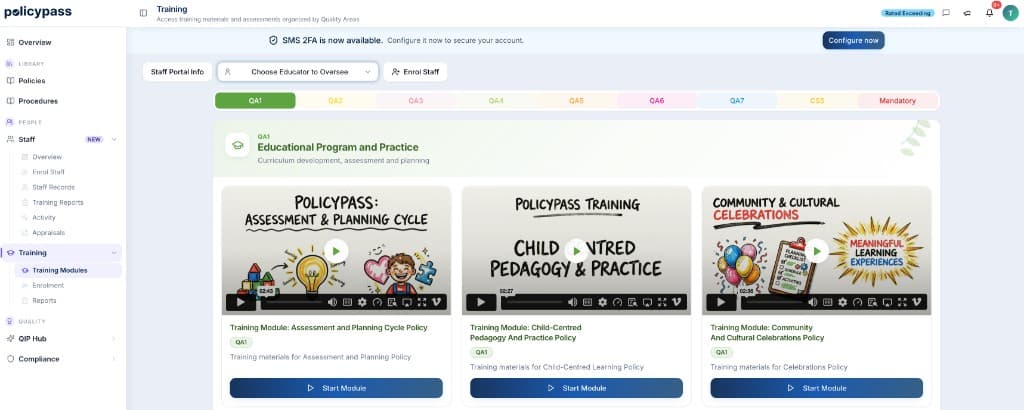Mute volume on Child-Centred Pedagogy video
The image size is (1024, 410).
click(x=572, y=302)
